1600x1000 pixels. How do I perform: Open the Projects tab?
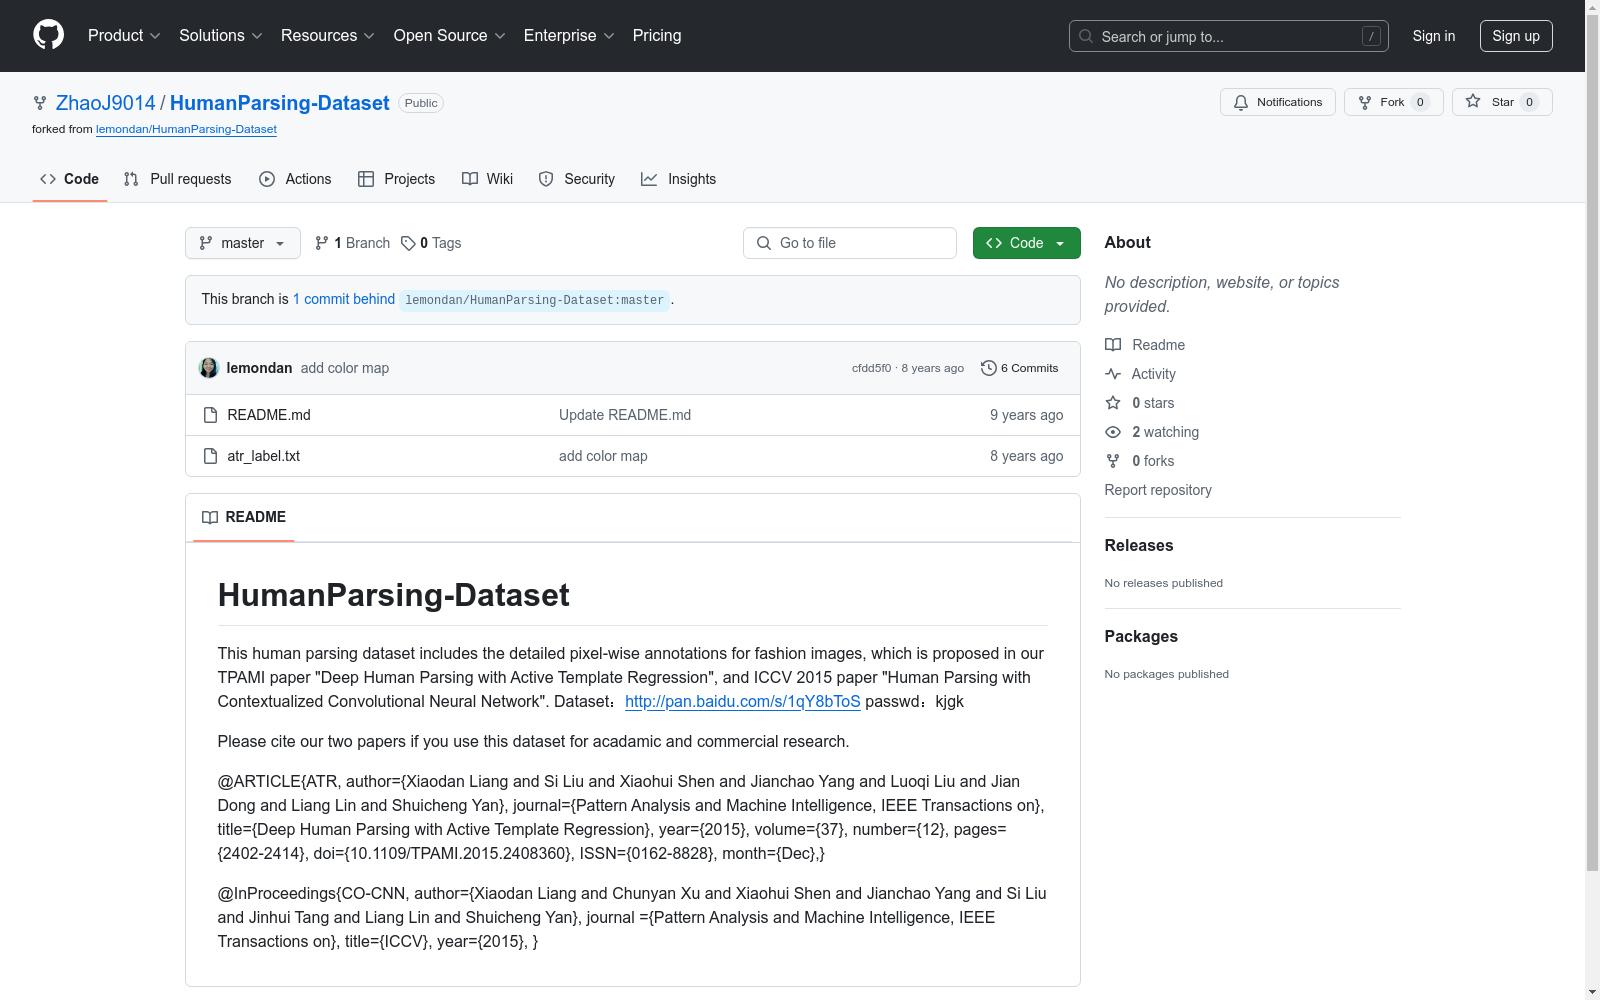397,179
